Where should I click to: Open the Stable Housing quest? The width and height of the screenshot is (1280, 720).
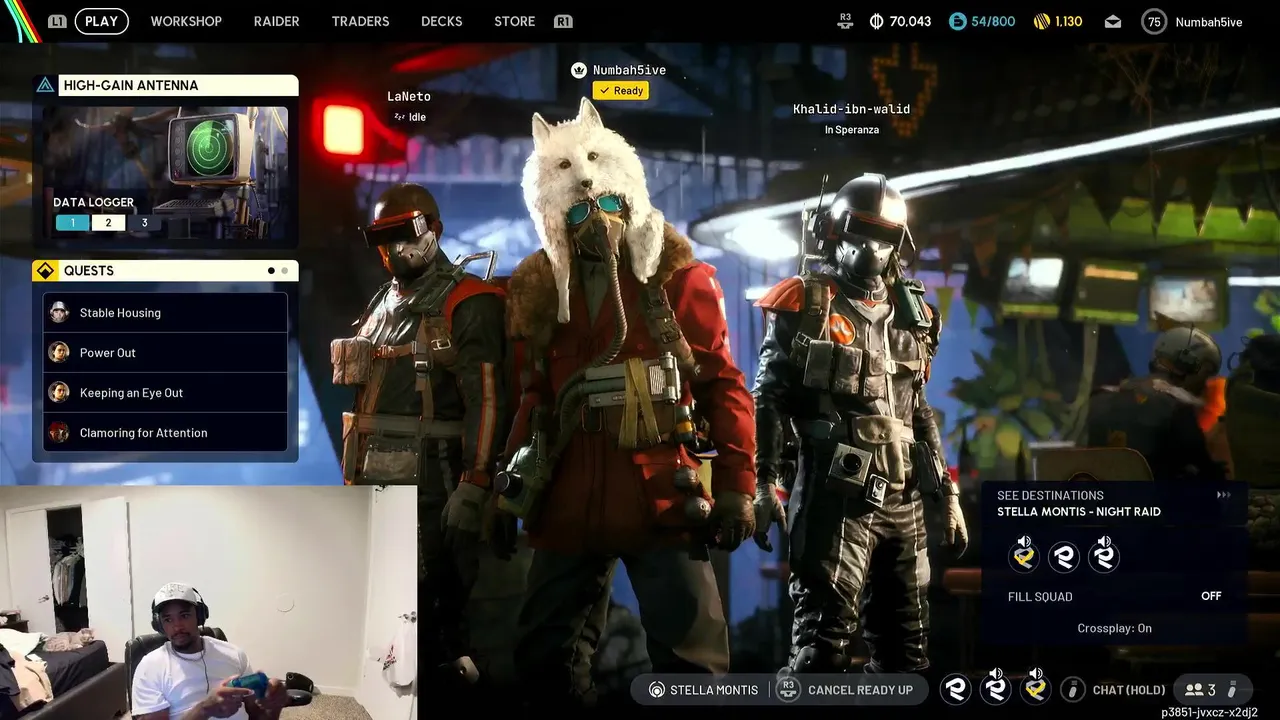165,313
